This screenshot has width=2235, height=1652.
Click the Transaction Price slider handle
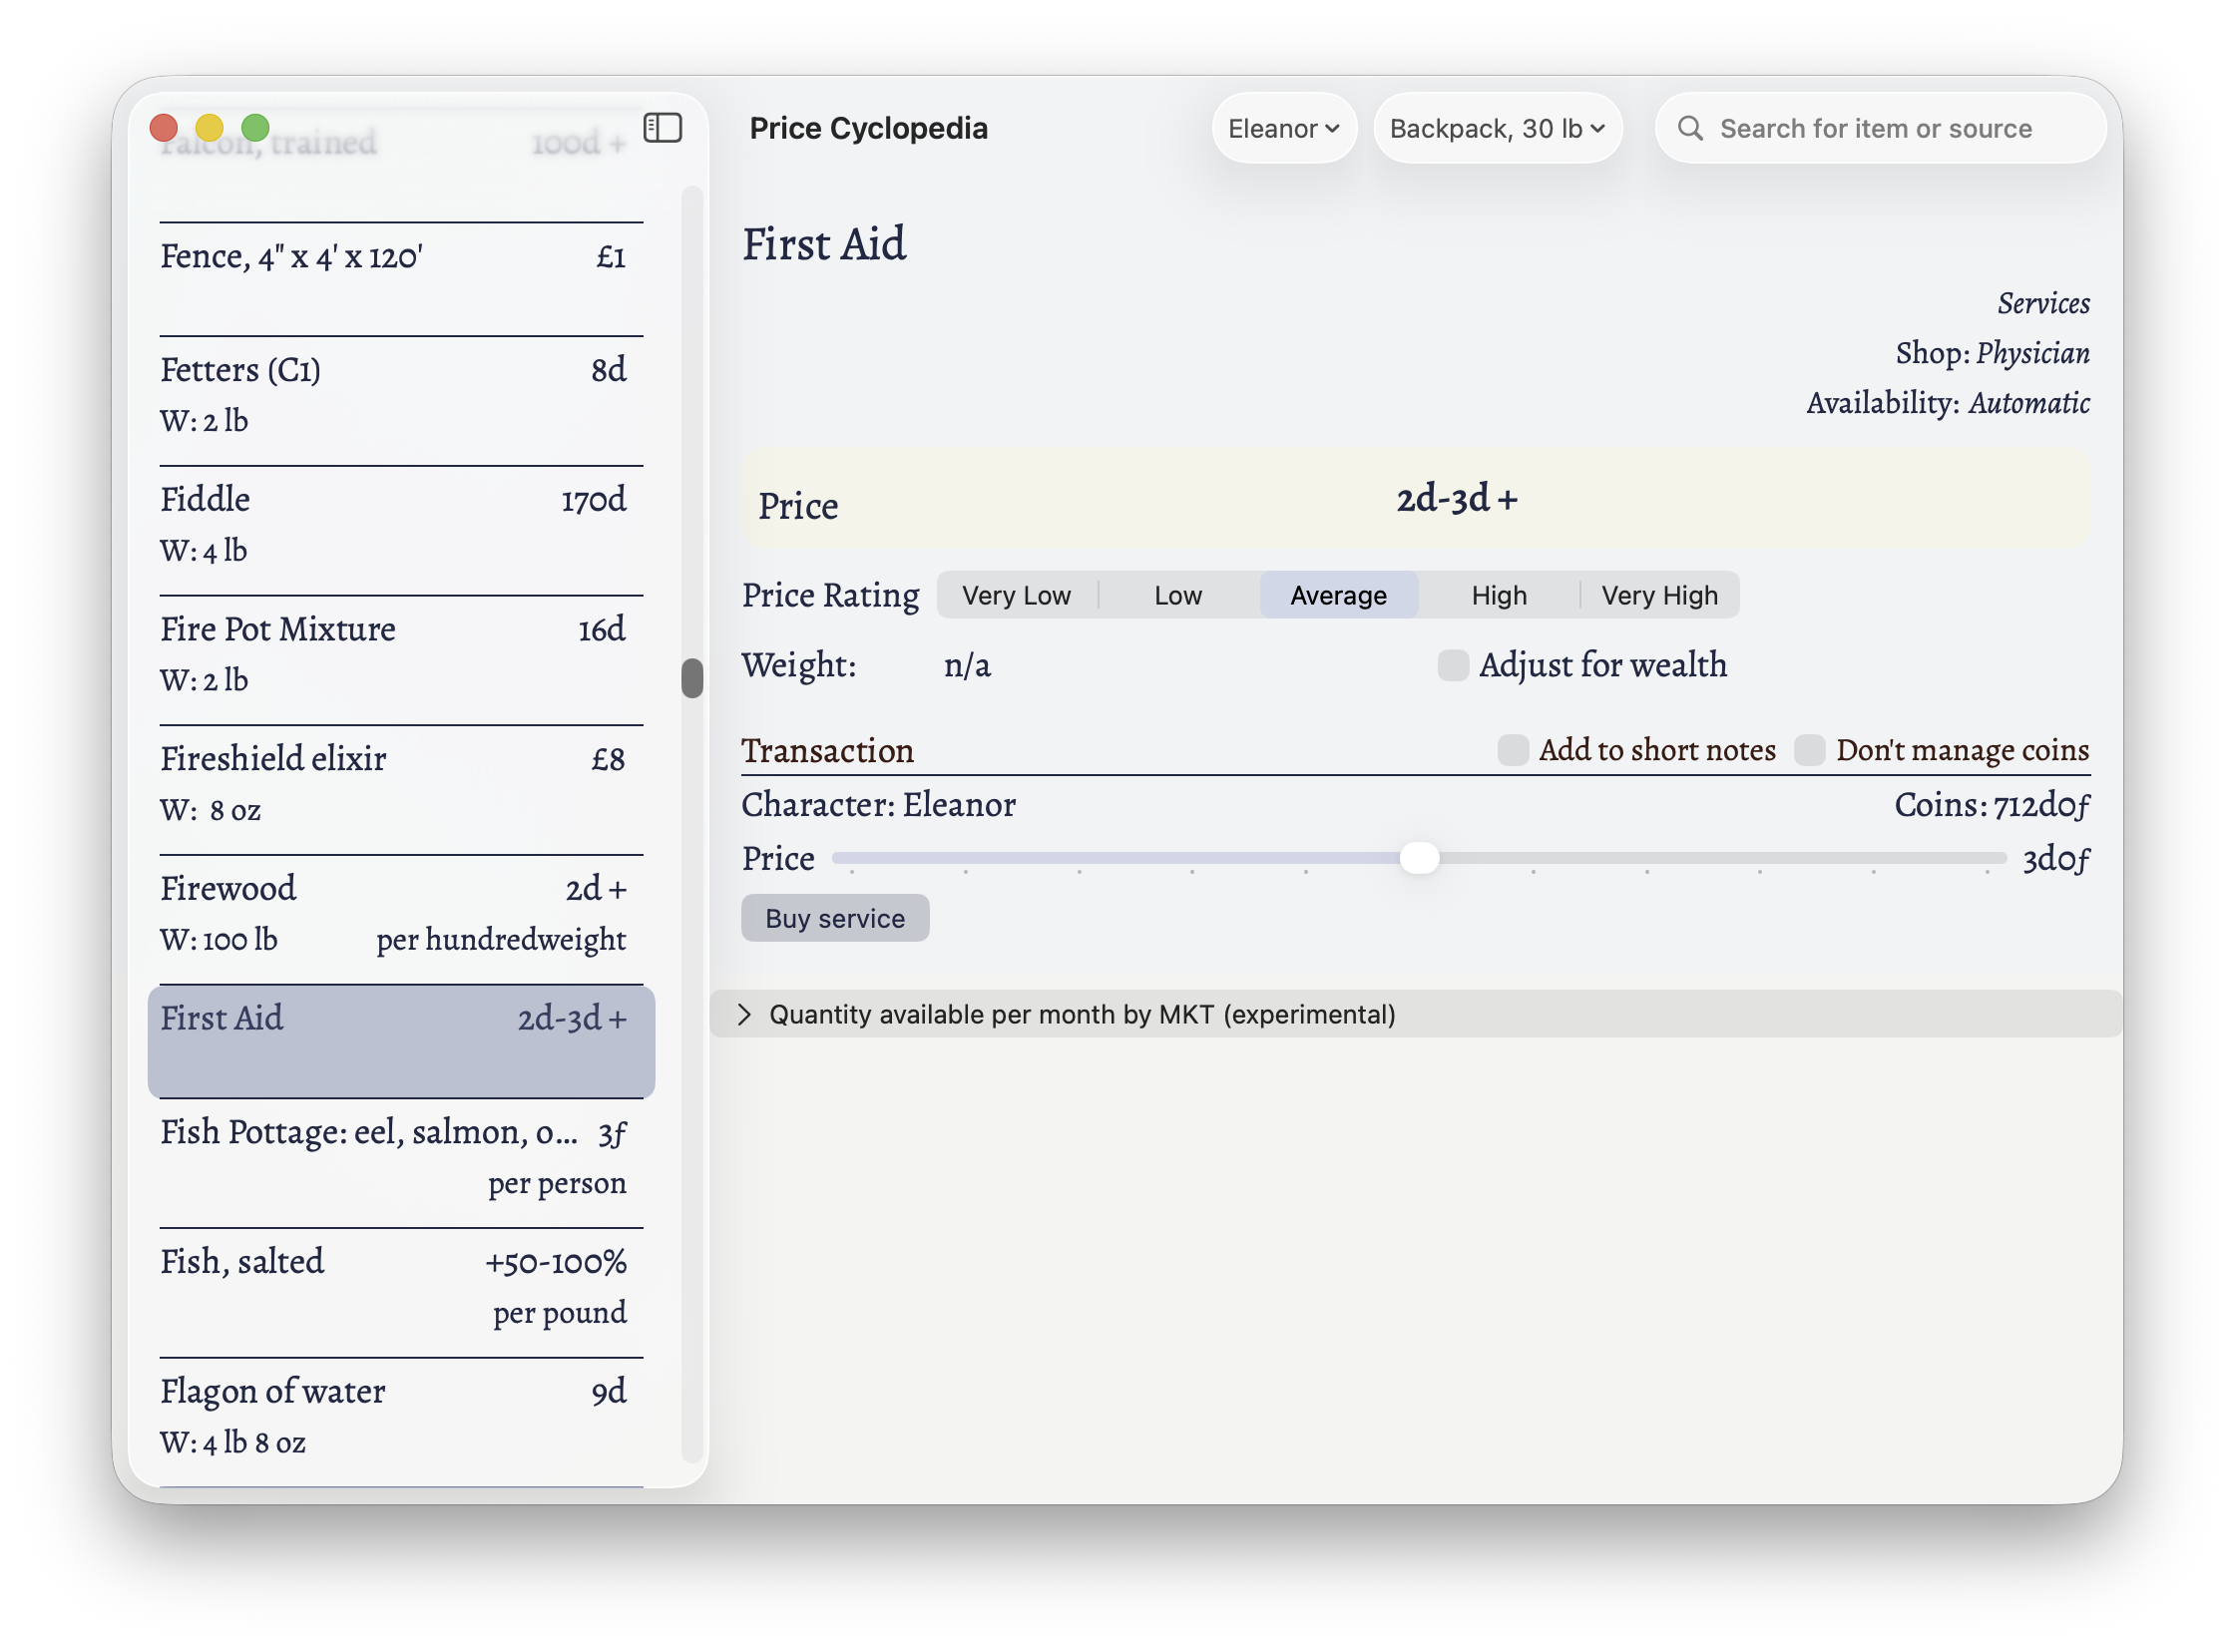[x=1418, y=858]
